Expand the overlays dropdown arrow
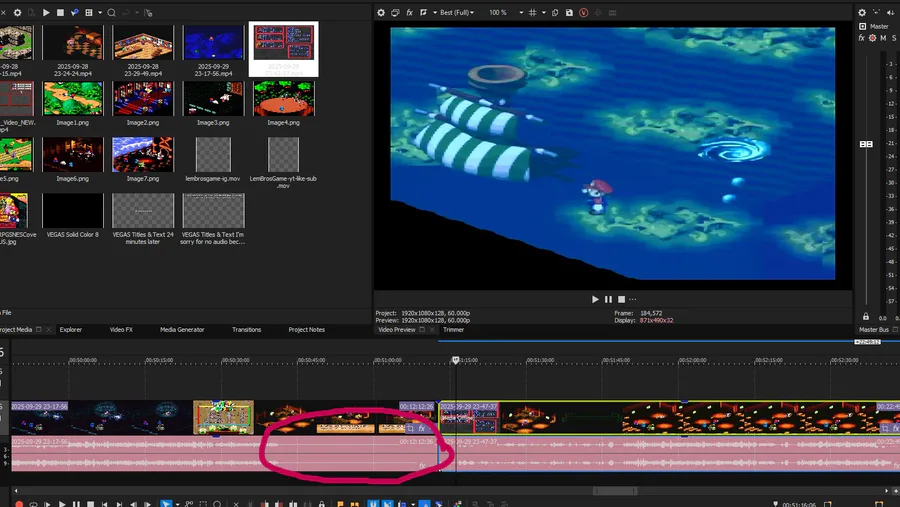The height and width of the screenshot is (507, 900). point(544,13)
